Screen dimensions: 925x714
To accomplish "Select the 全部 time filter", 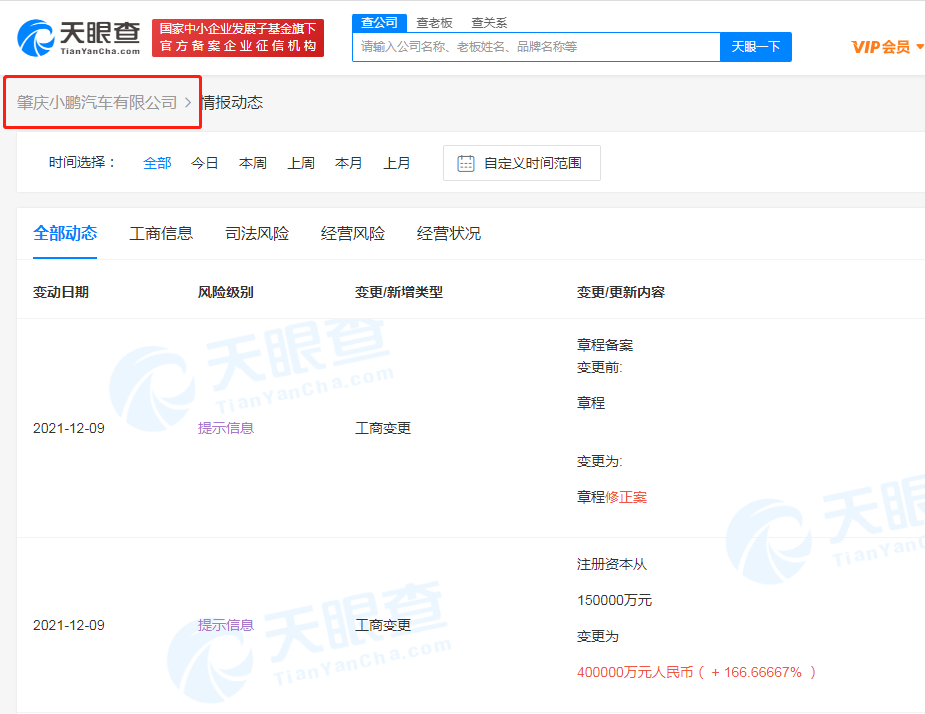I will click(157, 163).
